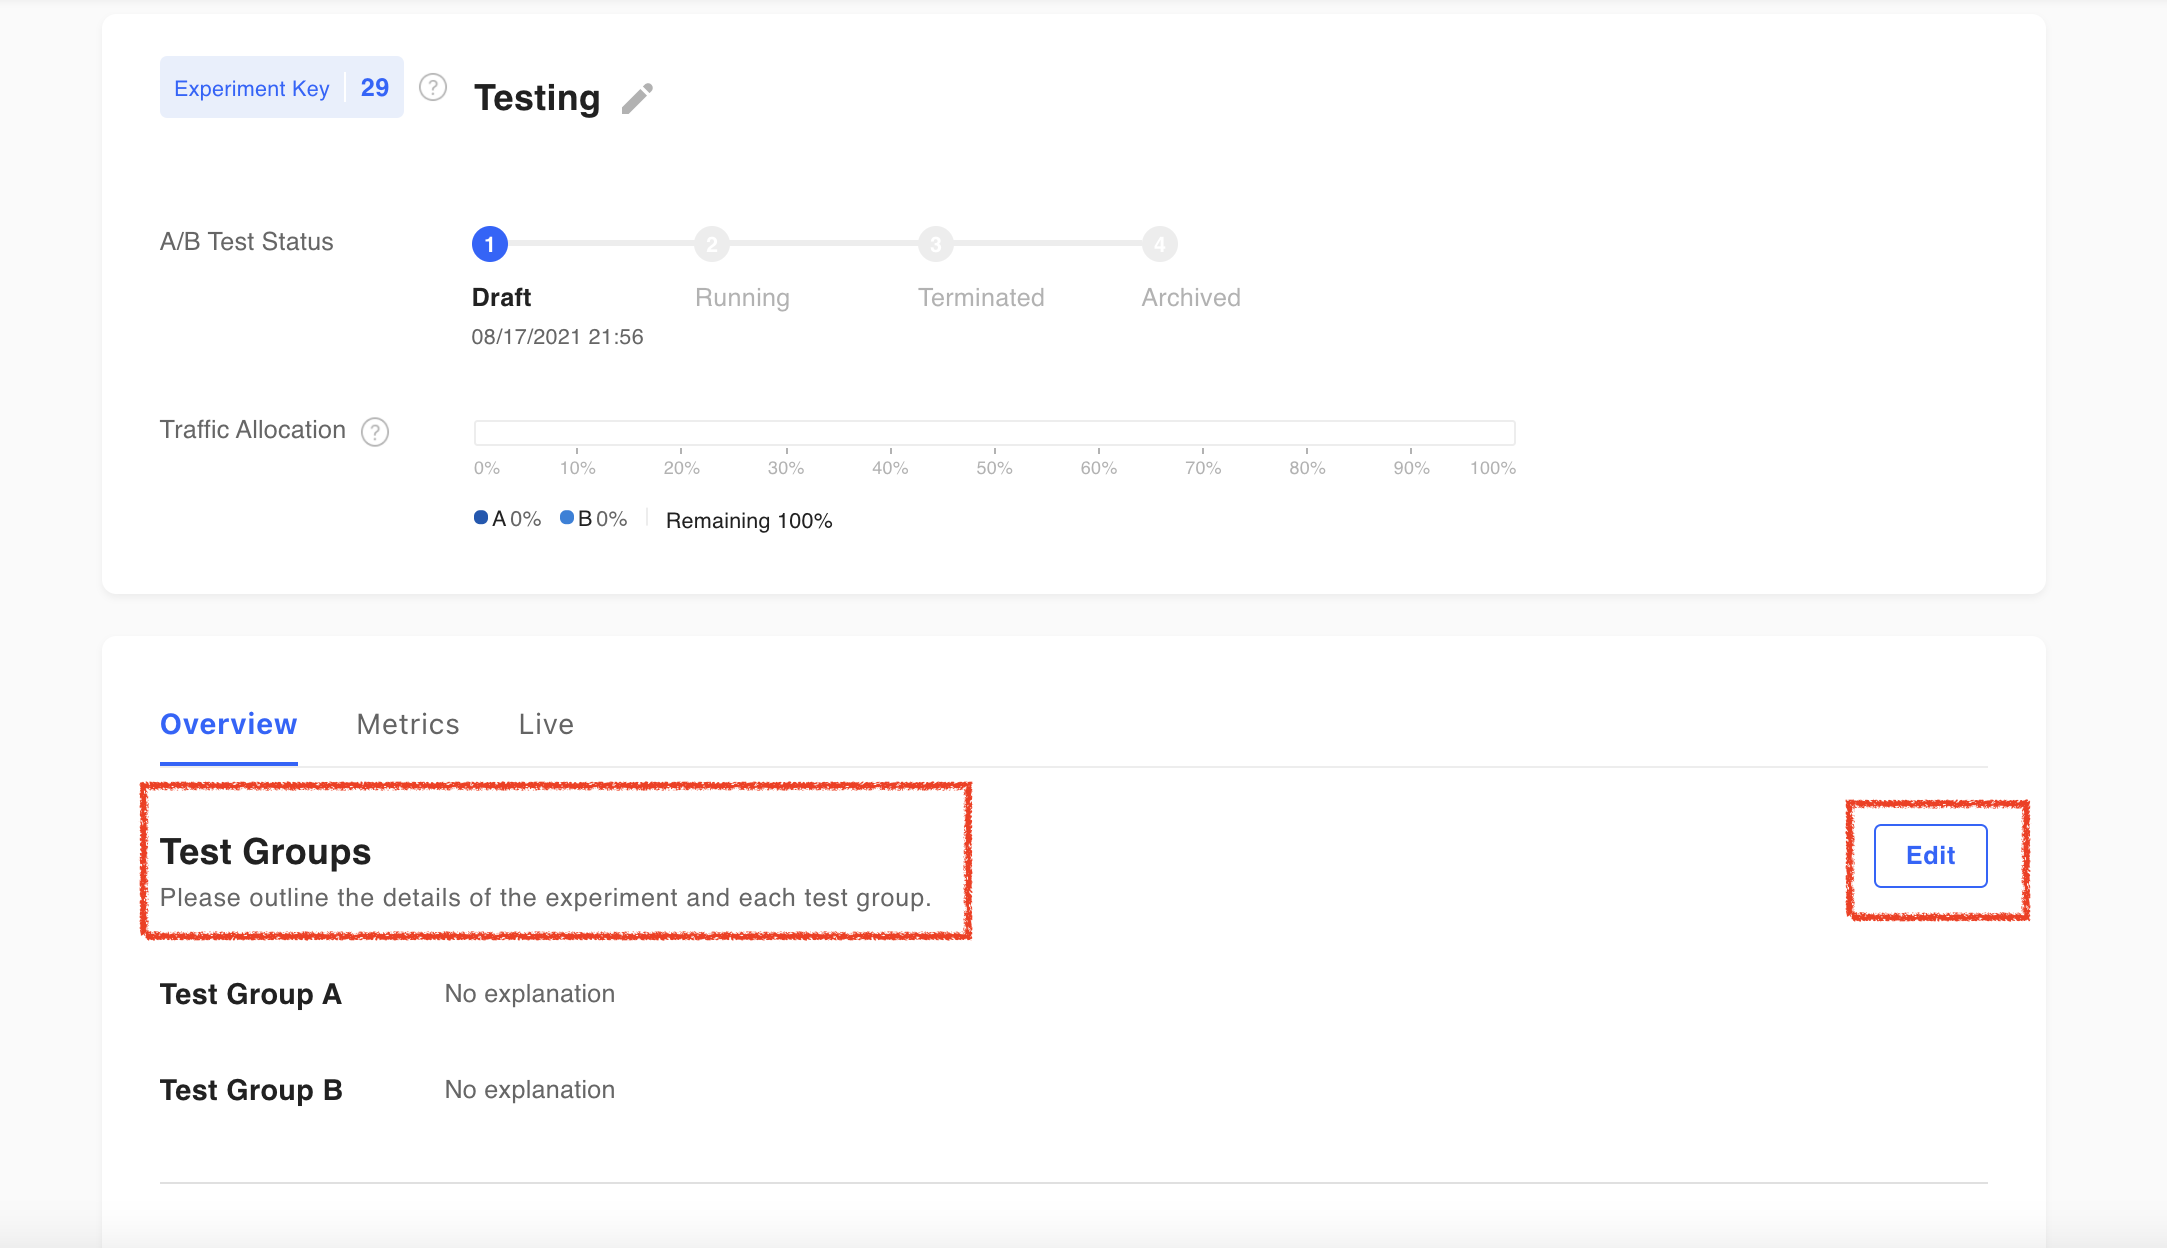The height and width of the screenshot is (1248, 2167).
Task: Click Test Group B label
Action: pyautogui.click(x=251, y=1090)
